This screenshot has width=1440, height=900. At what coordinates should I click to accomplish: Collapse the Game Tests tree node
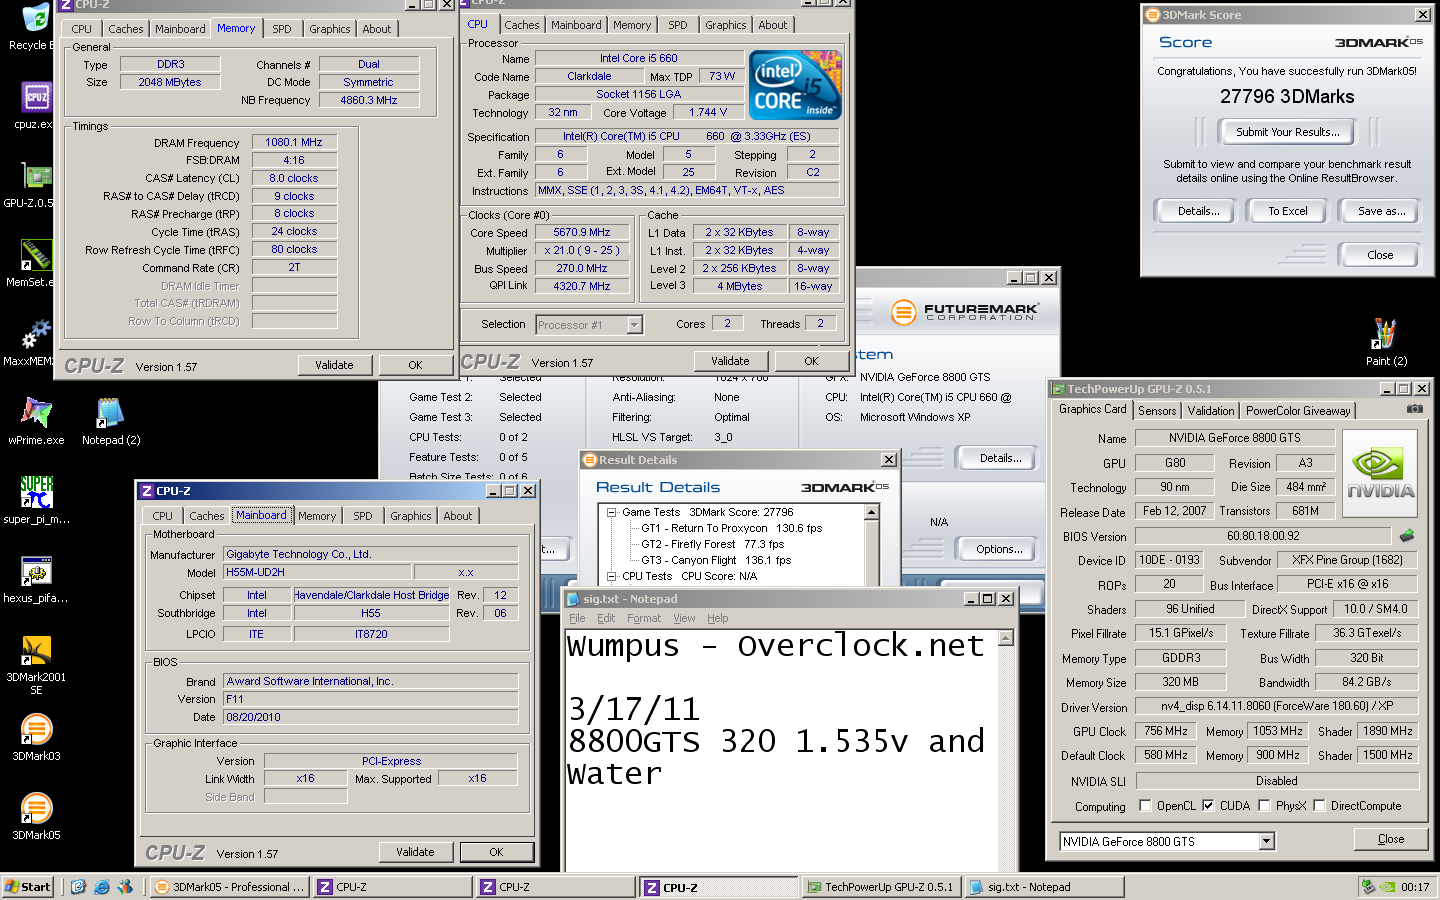(x=611, y=512)
